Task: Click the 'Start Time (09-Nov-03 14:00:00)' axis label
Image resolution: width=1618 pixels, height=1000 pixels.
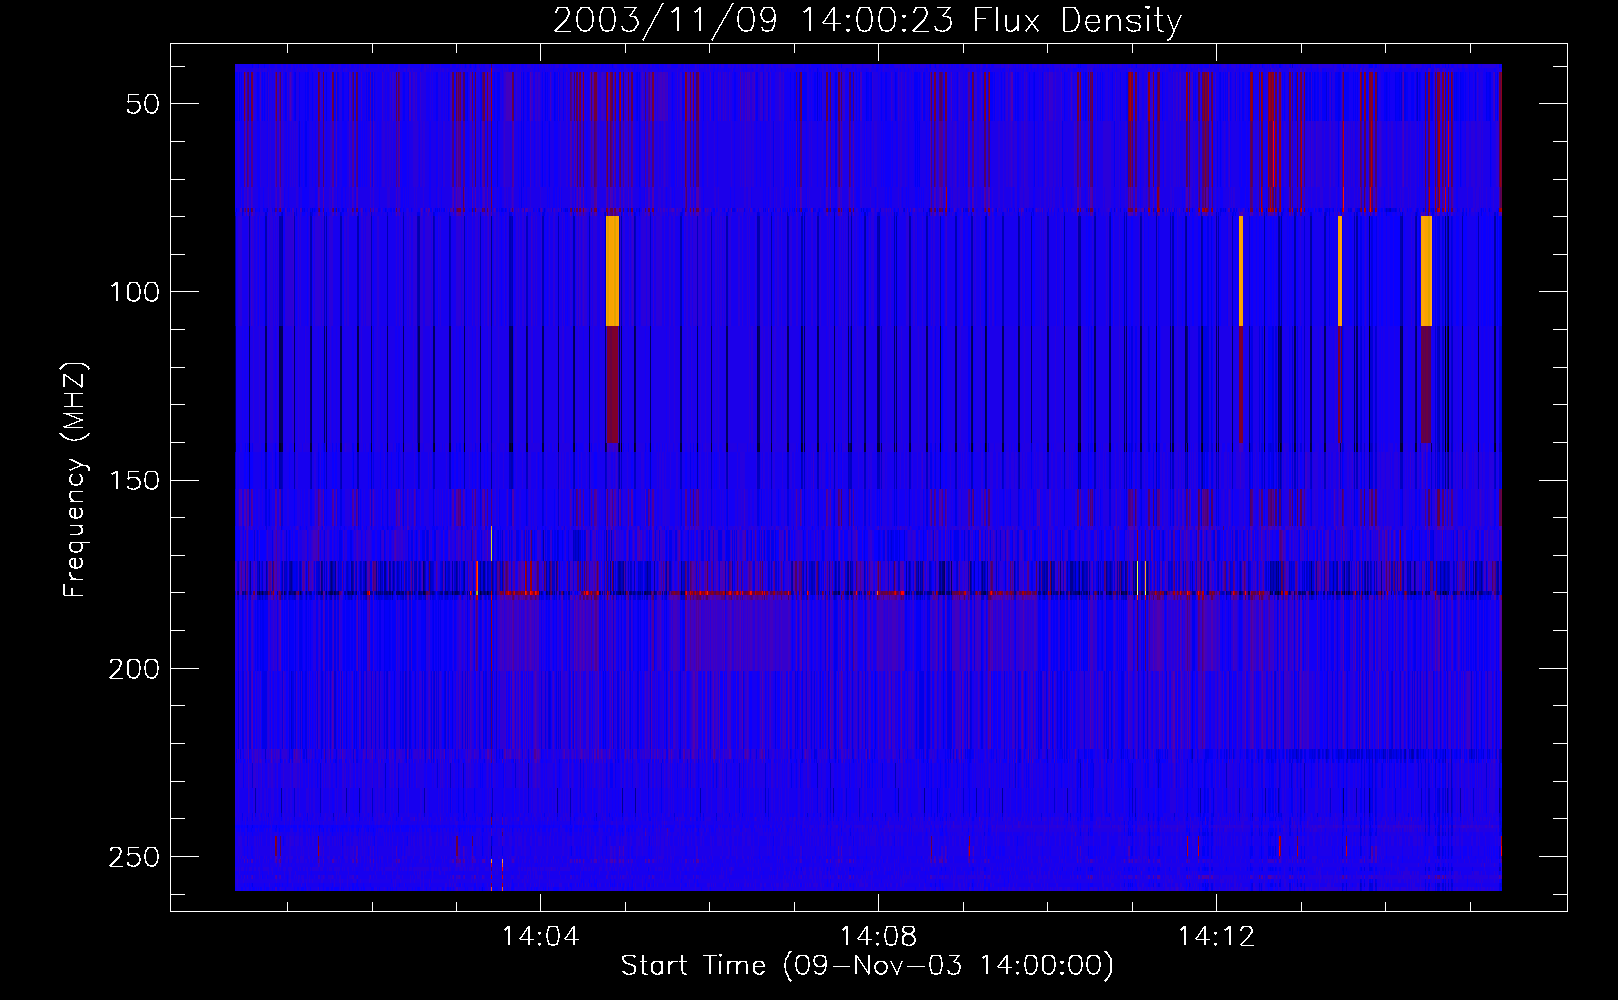Action: (x=867, y=966)
